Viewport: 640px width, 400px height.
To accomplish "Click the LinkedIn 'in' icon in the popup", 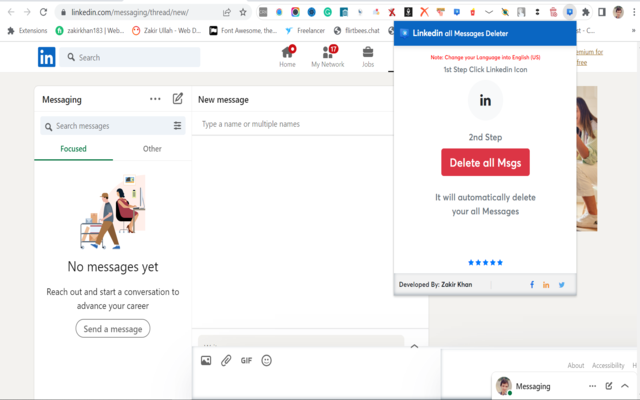I will 485,100.
